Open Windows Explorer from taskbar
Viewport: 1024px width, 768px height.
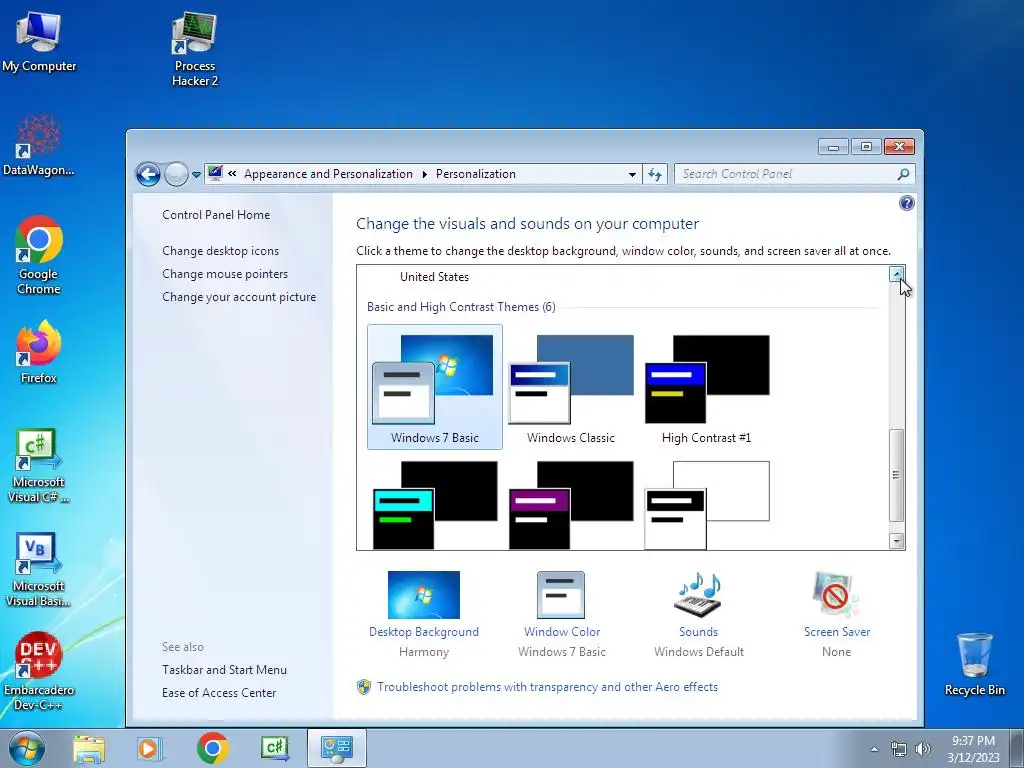(89, 748)
